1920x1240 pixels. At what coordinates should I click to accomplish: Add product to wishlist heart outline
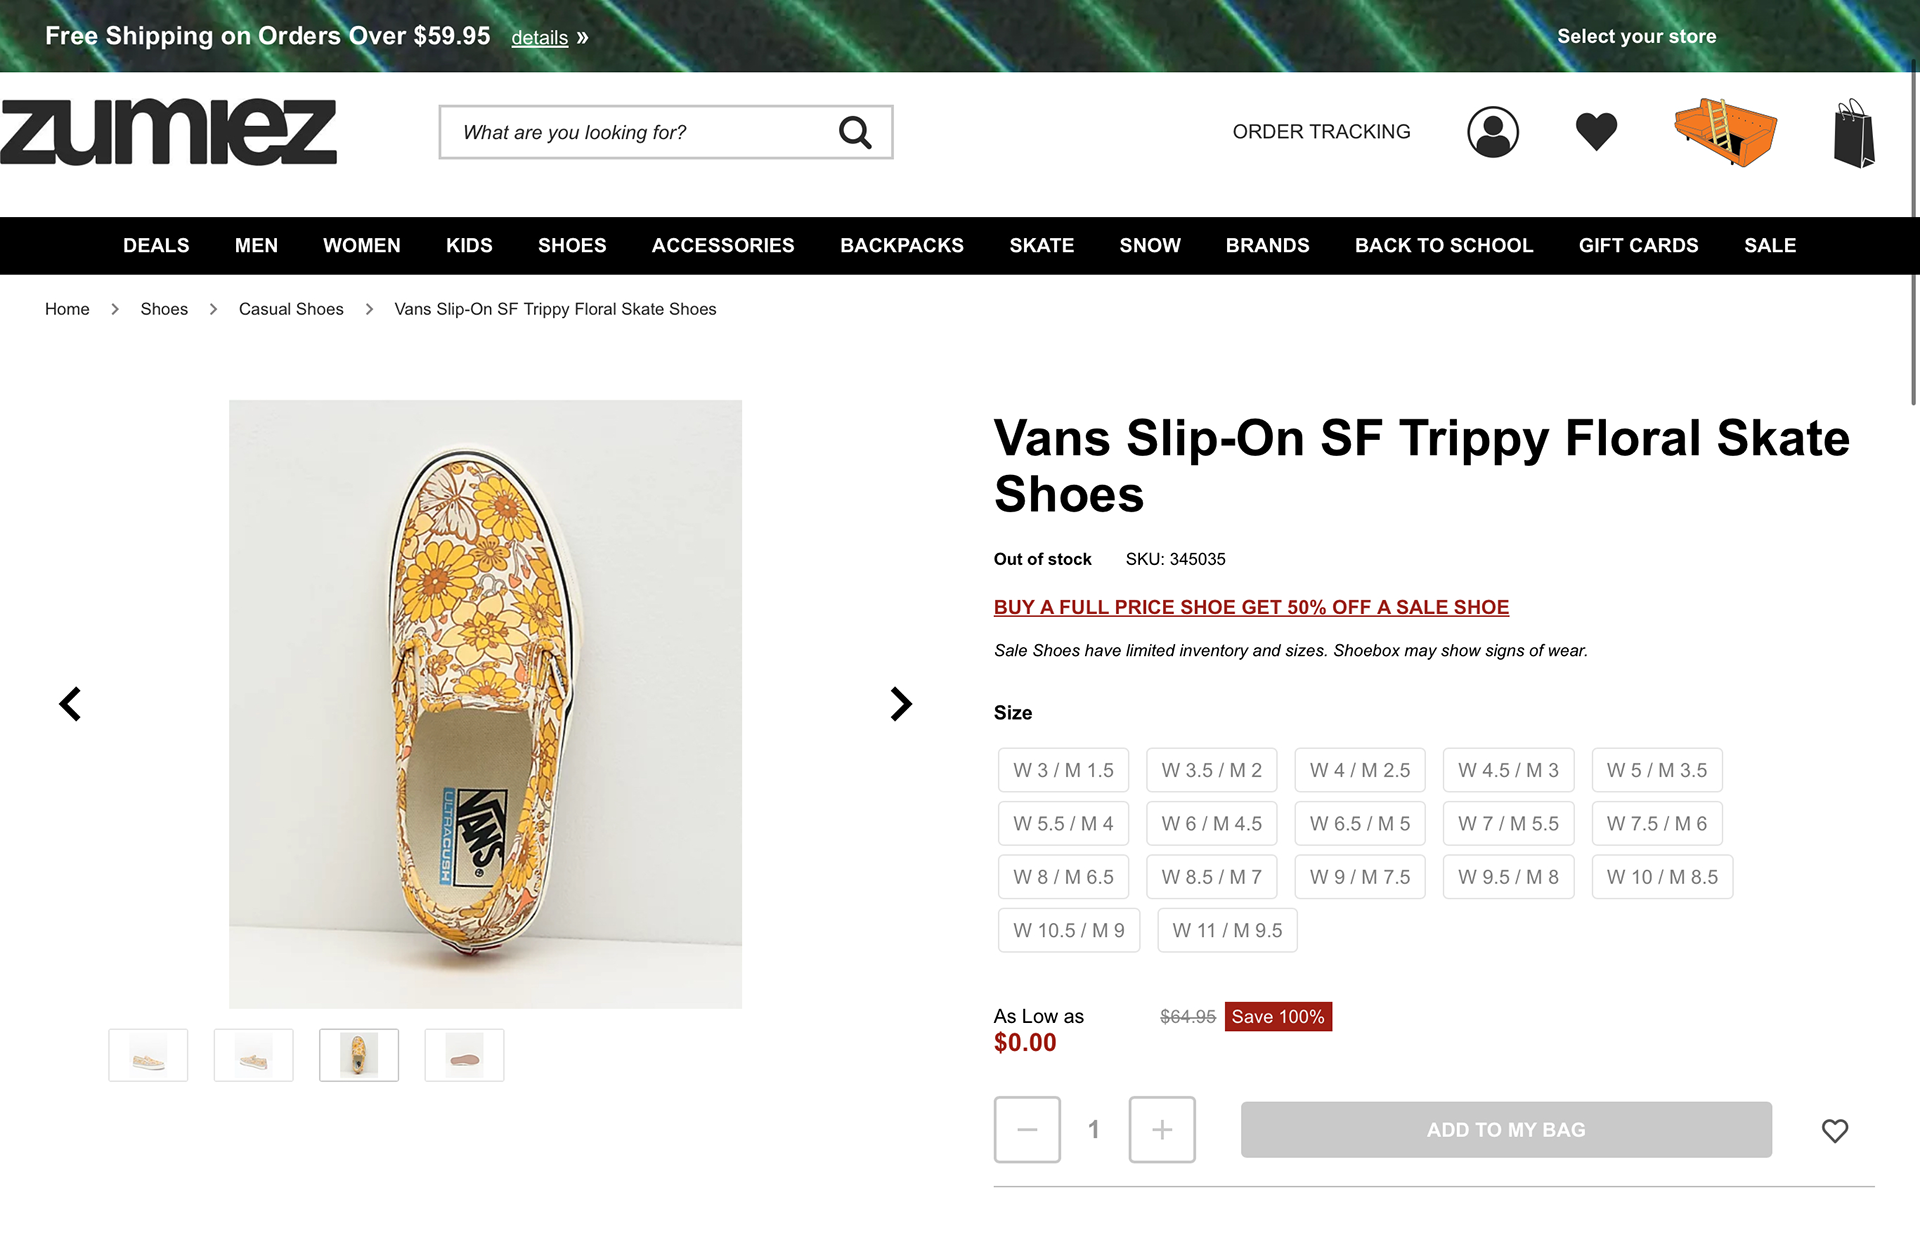pos(1834,1130)
